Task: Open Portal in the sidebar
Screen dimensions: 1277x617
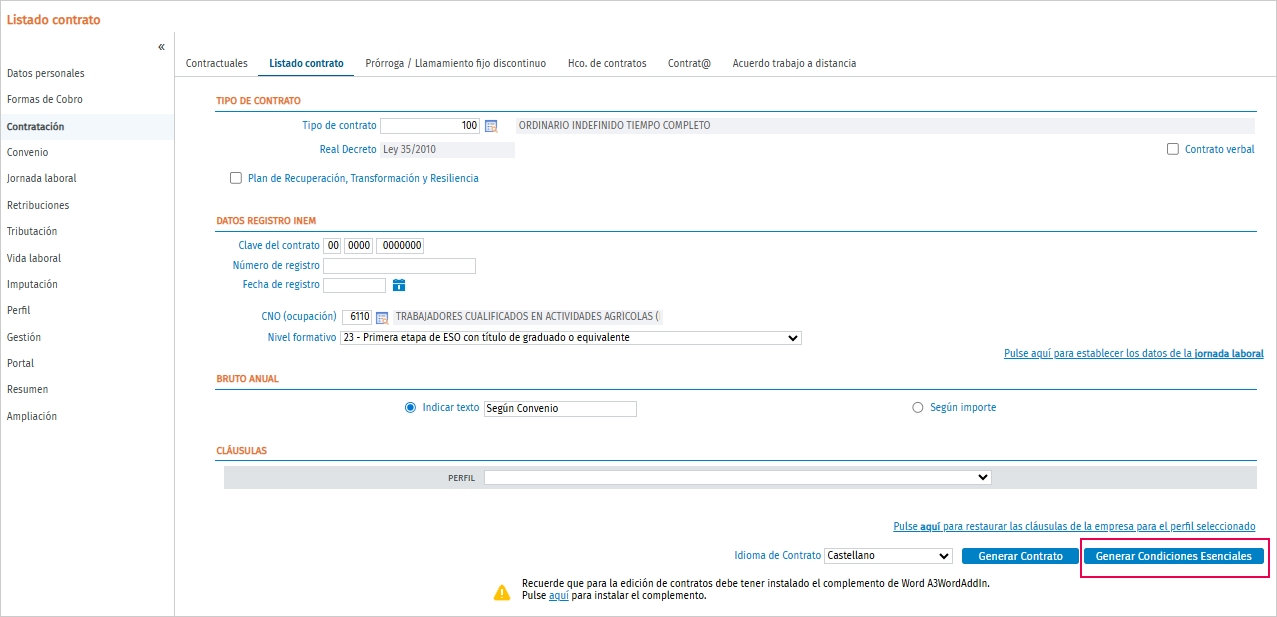Action: point(21,364)
